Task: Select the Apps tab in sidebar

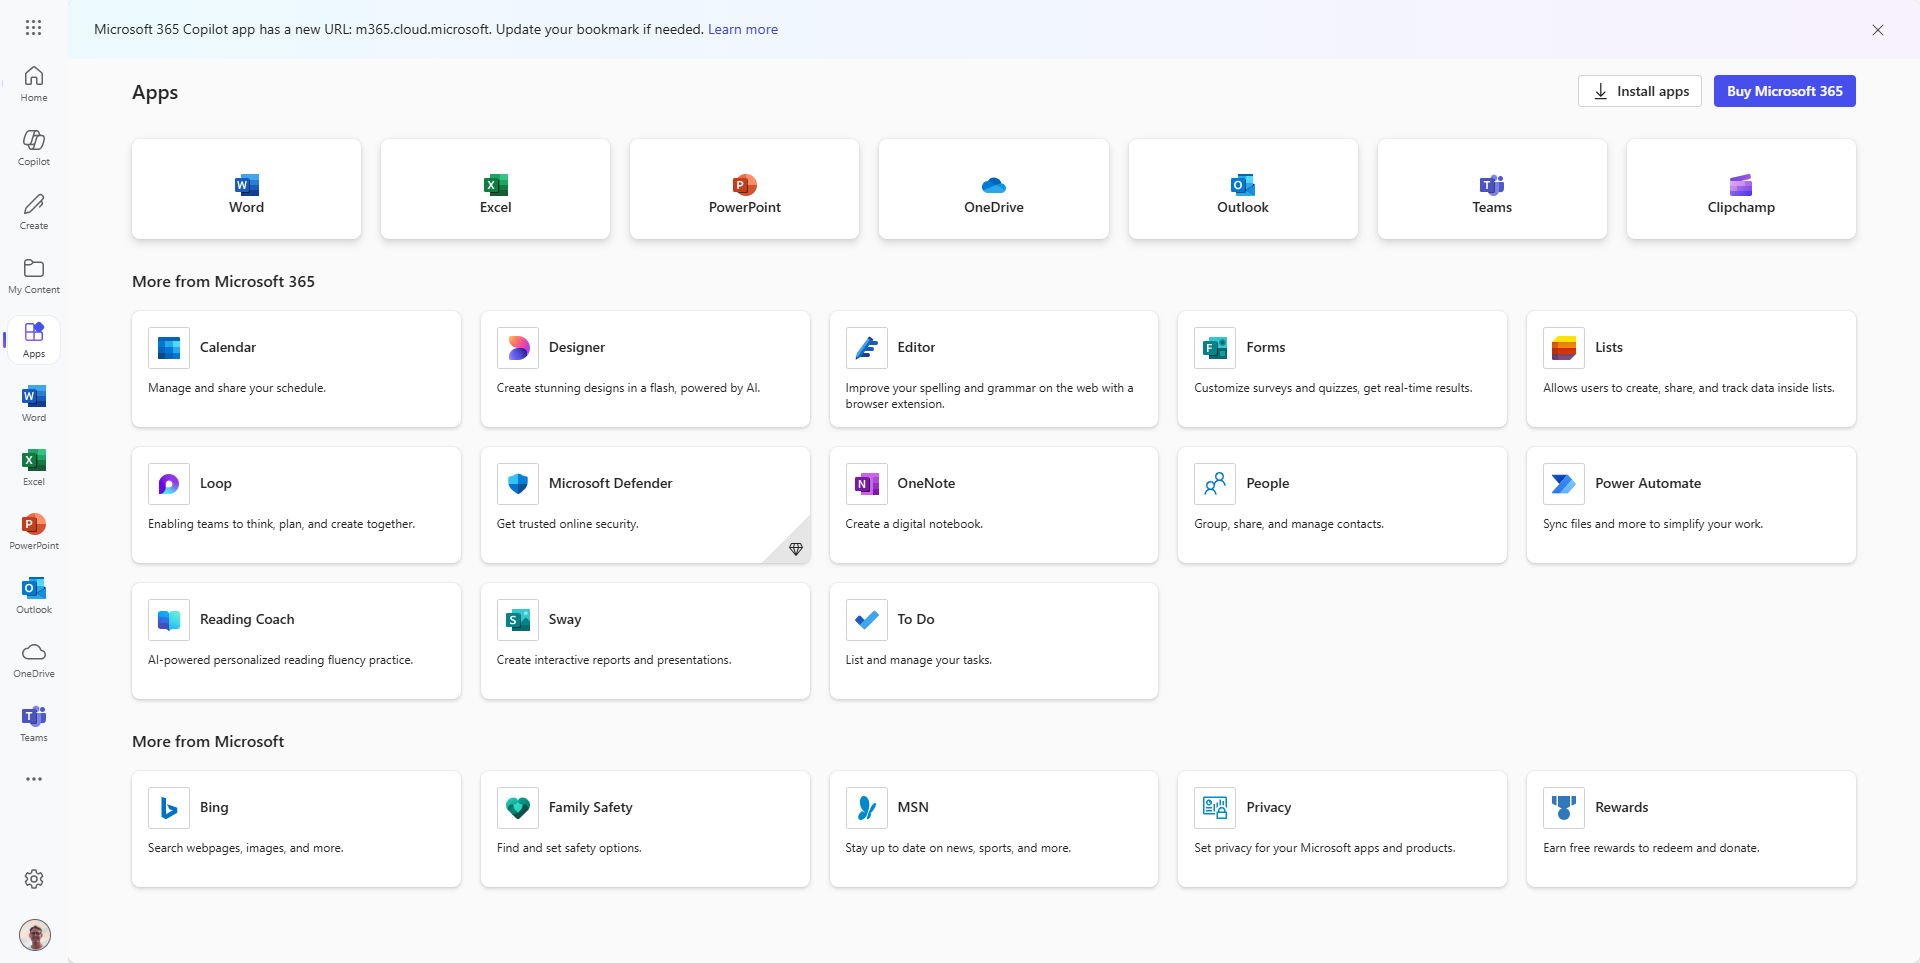Action: click(x=34, y=339)
